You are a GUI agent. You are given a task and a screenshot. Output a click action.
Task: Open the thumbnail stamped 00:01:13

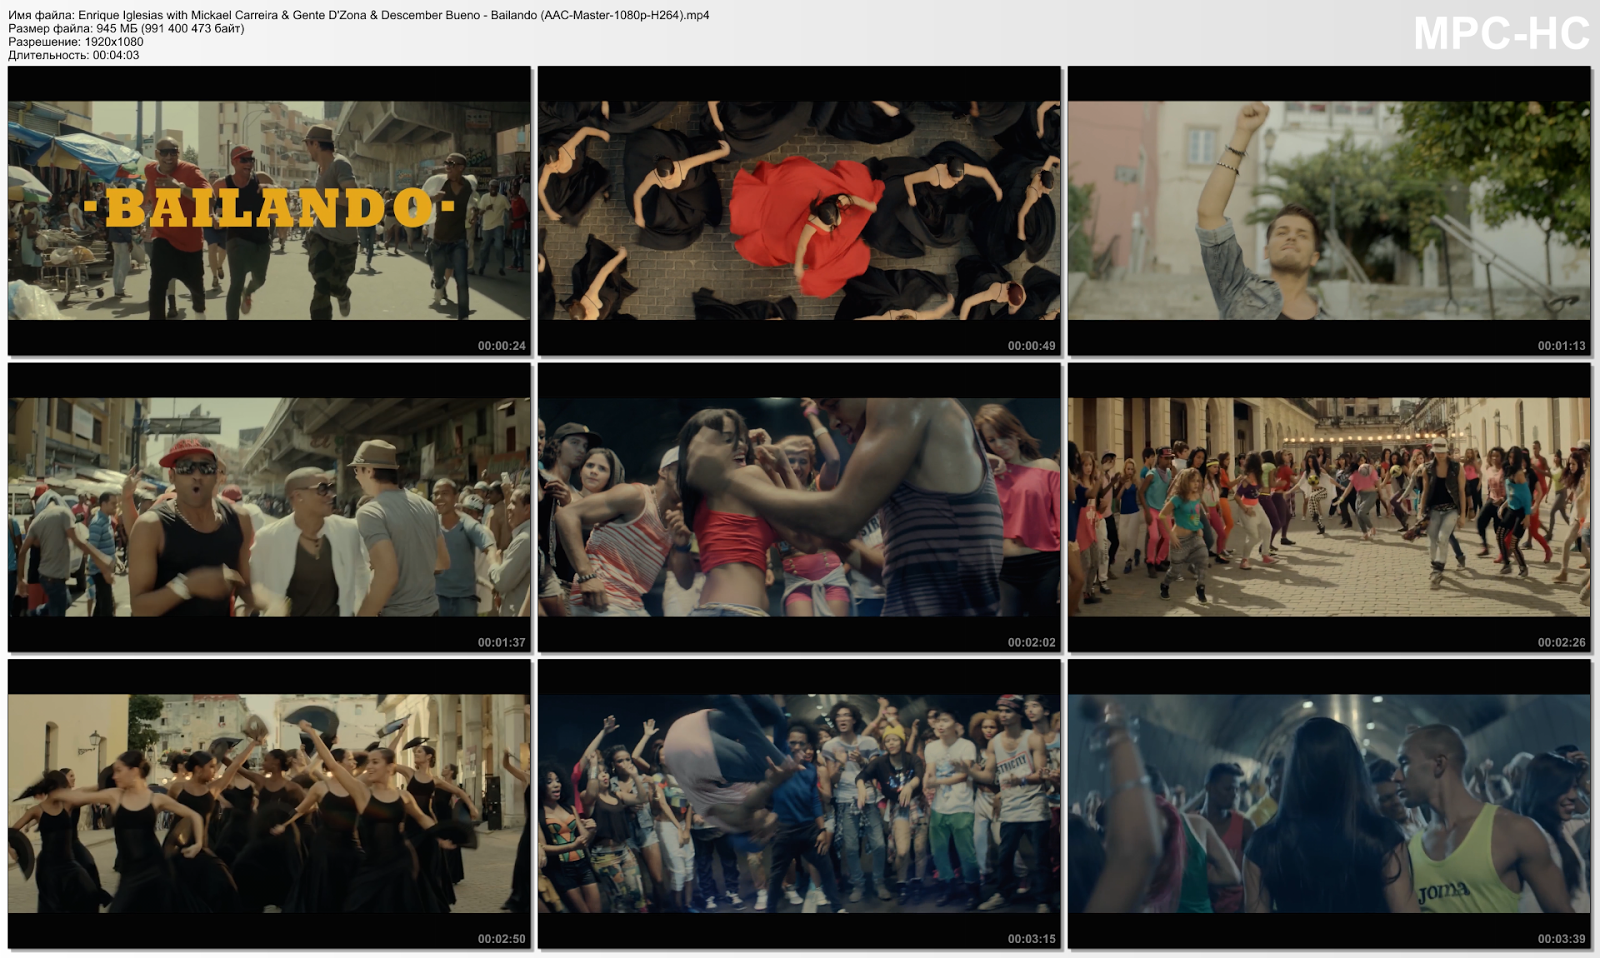1329,211
